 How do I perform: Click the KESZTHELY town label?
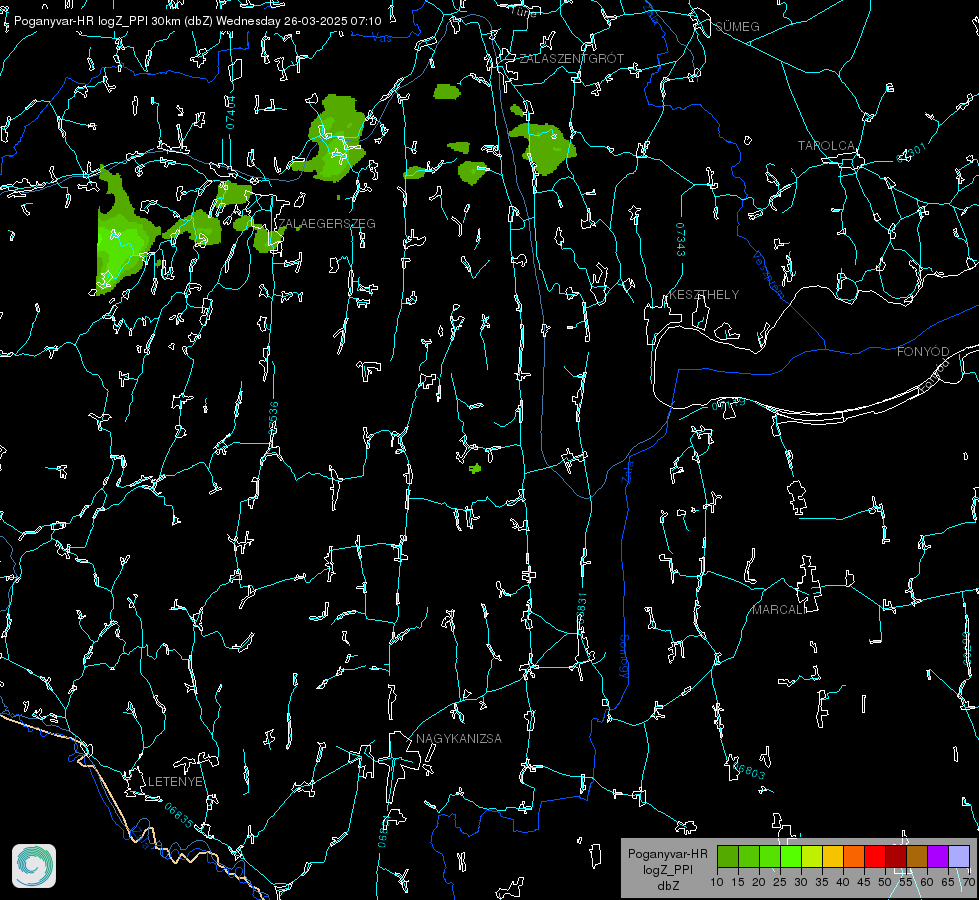click(x=704, y=295)
